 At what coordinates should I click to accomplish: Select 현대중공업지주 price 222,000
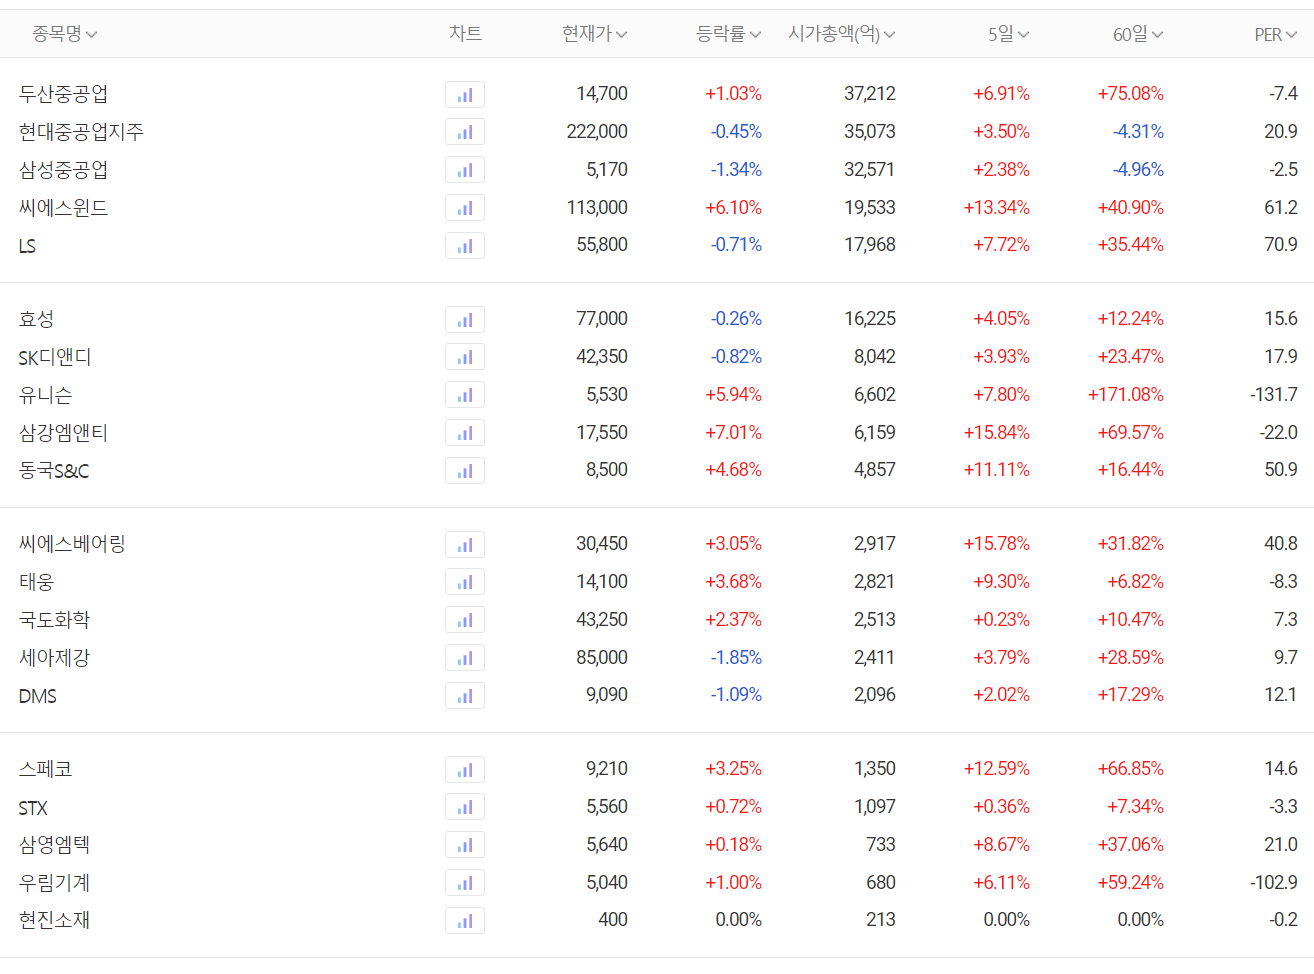[597, 132]
